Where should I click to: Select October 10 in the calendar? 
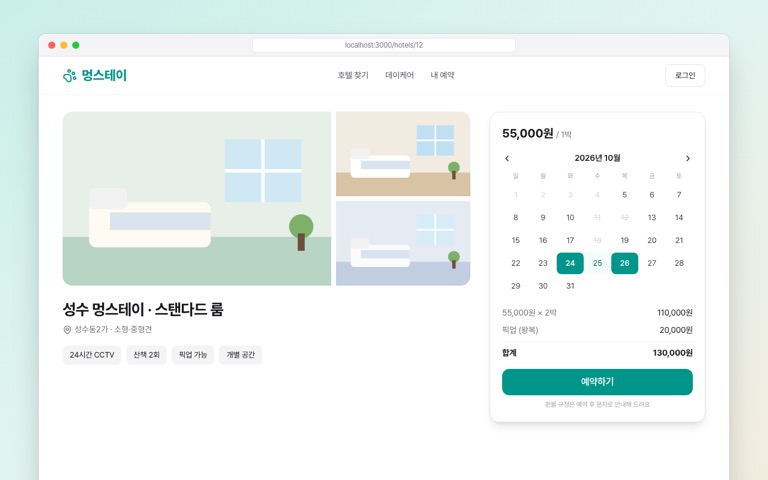point(570,217)
